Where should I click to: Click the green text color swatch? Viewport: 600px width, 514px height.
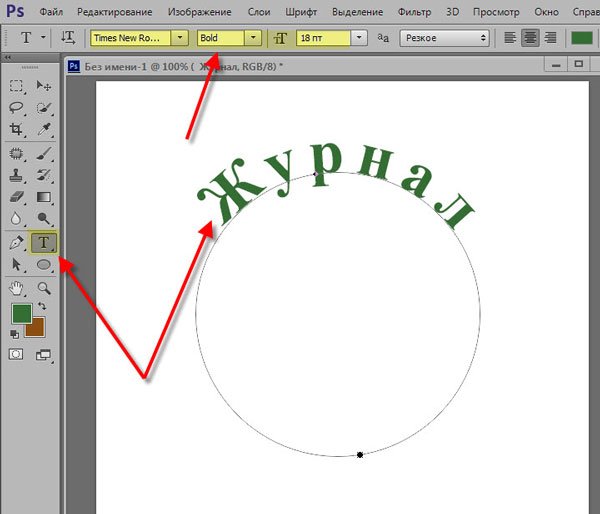point(581,37)
